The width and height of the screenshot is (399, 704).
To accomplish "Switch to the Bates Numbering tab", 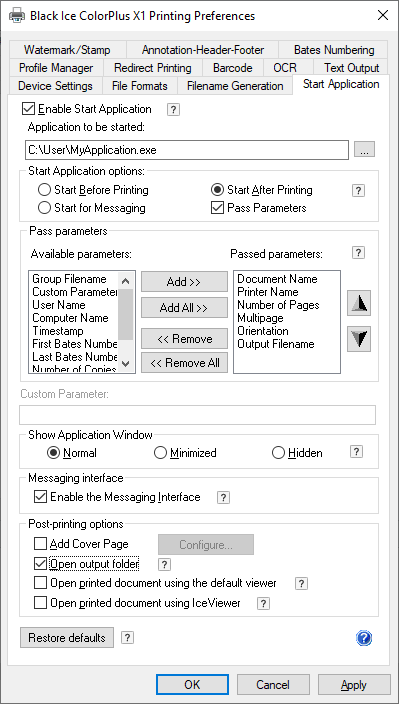I will (x=334, y=50).
